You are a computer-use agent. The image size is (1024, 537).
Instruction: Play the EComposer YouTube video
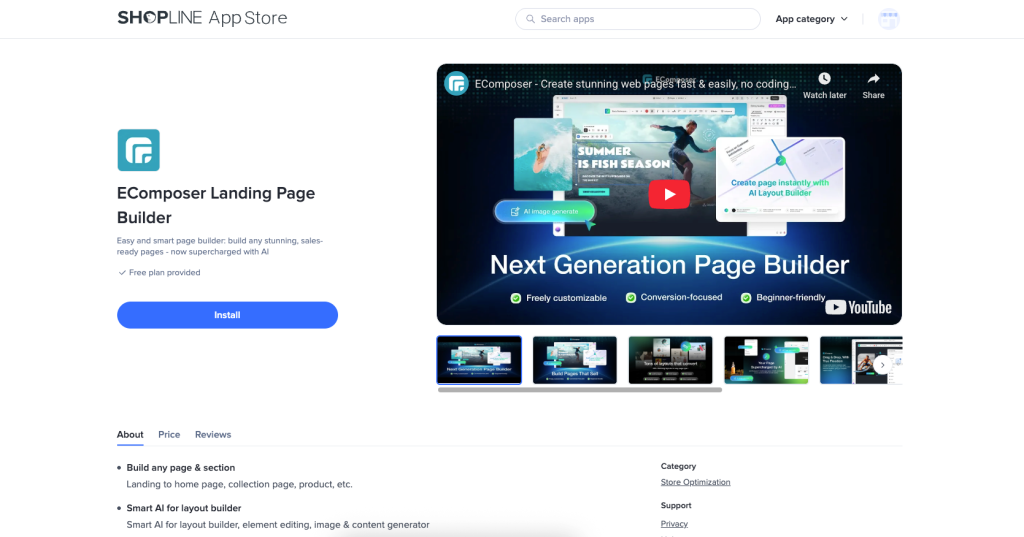[669, 194]
